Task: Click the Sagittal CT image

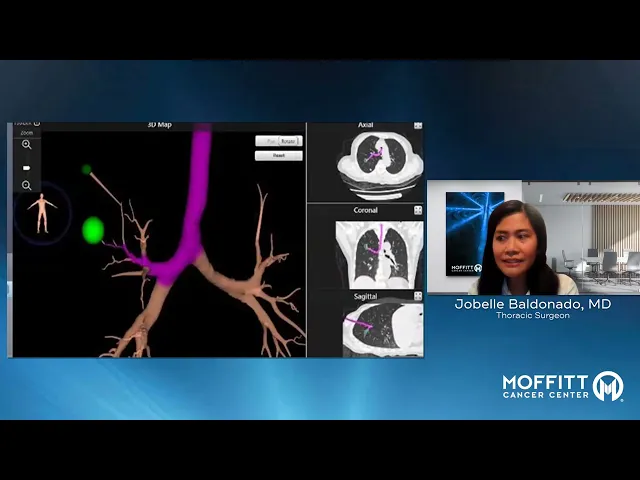Action: (383, 330)
